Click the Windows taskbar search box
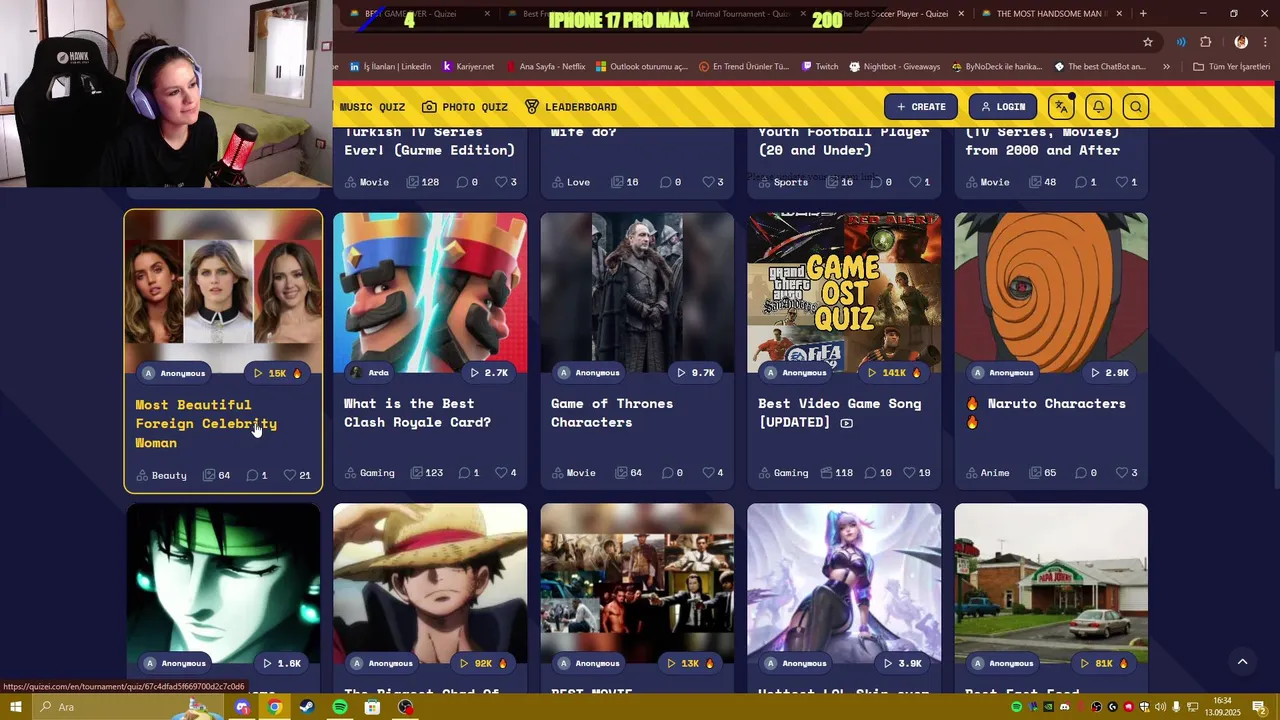Screen dimensions: 1280x720 (128, 707)
